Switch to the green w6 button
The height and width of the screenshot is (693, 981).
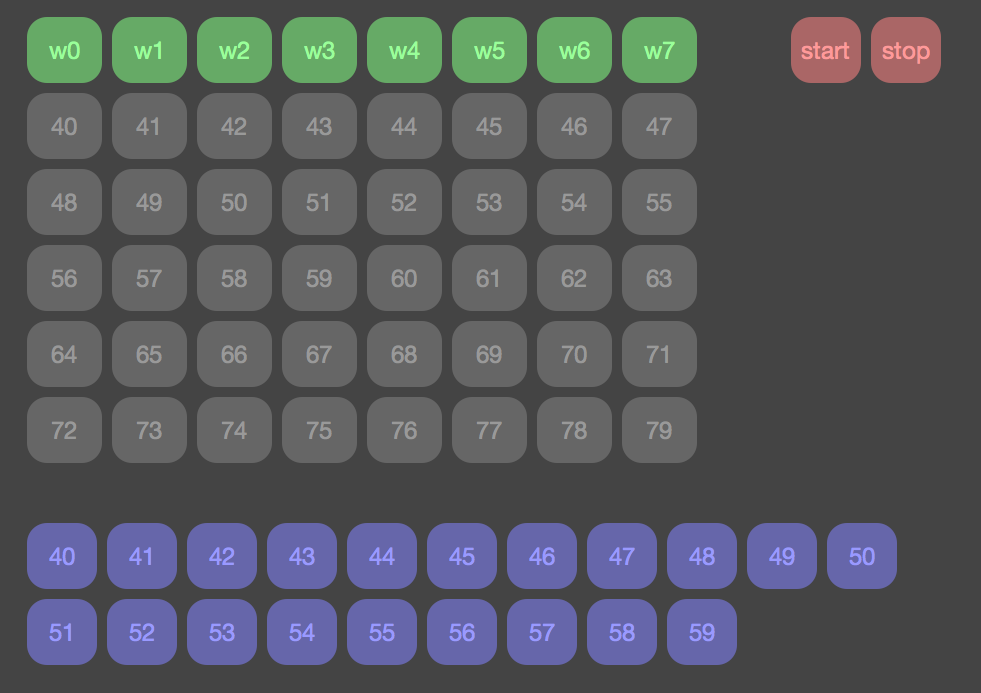coord(574,50)
